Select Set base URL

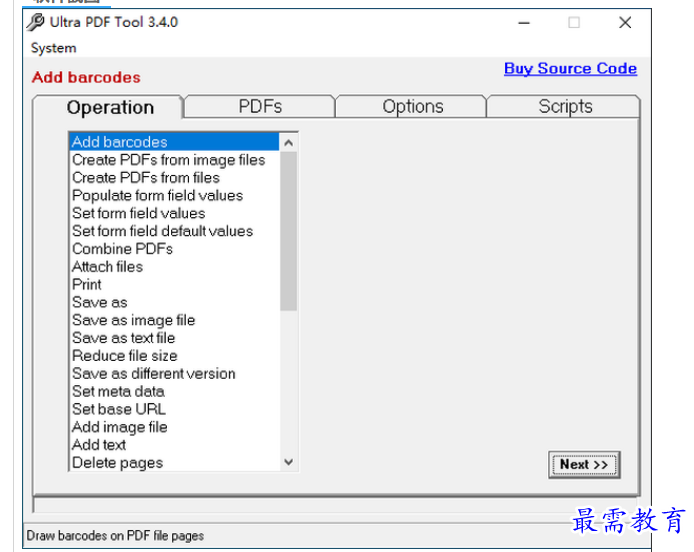(174, 409)
